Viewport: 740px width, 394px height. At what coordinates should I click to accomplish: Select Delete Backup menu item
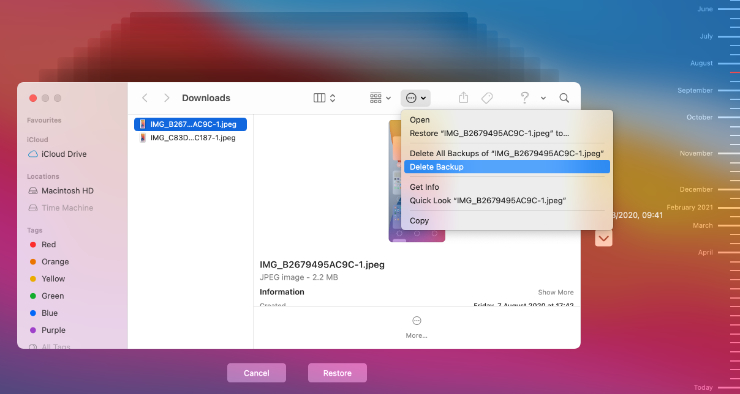point(507,167)
